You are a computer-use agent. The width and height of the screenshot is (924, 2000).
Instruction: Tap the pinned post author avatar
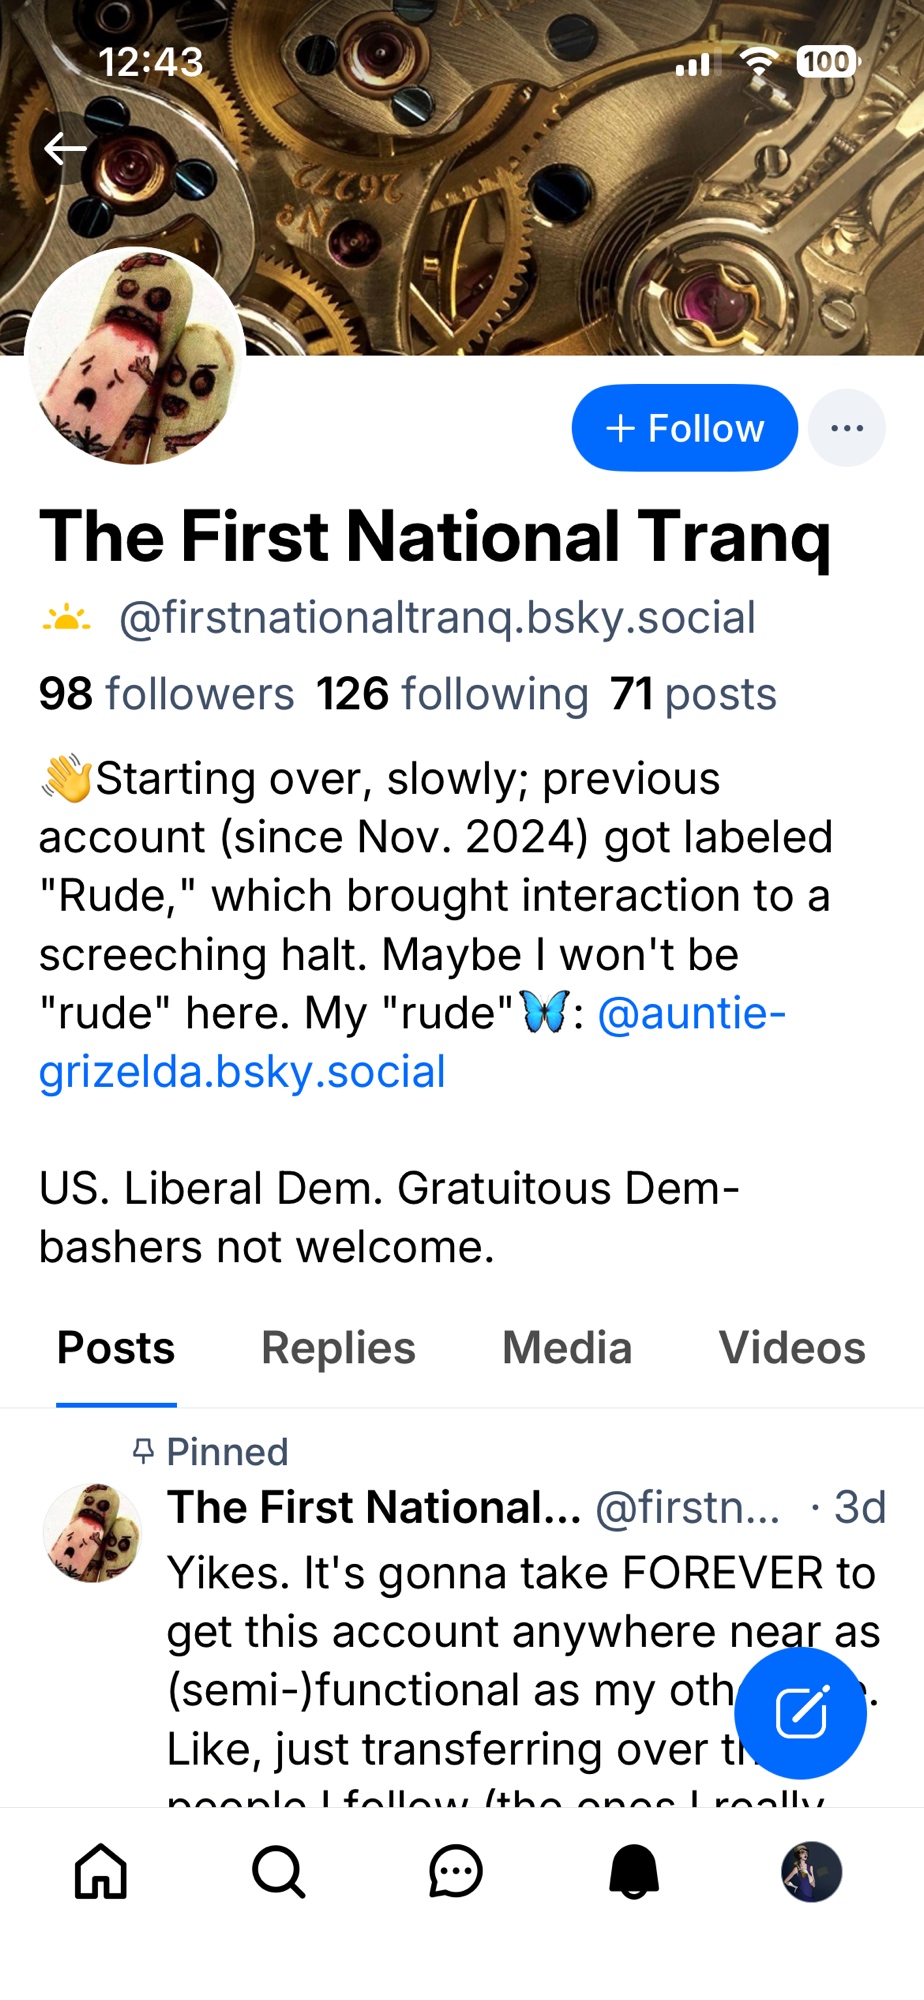(92, 1533)
